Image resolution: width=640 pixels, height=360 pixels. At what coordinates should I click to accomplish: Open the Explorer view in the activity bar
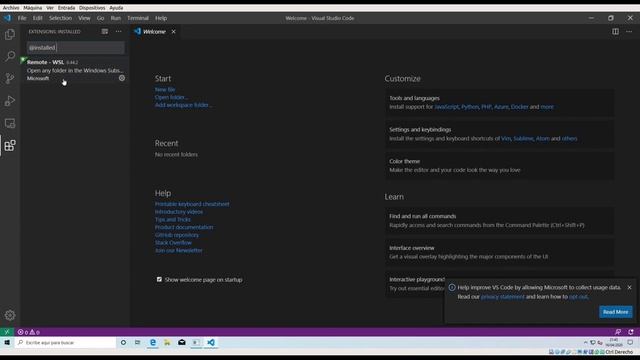(10, 34)
